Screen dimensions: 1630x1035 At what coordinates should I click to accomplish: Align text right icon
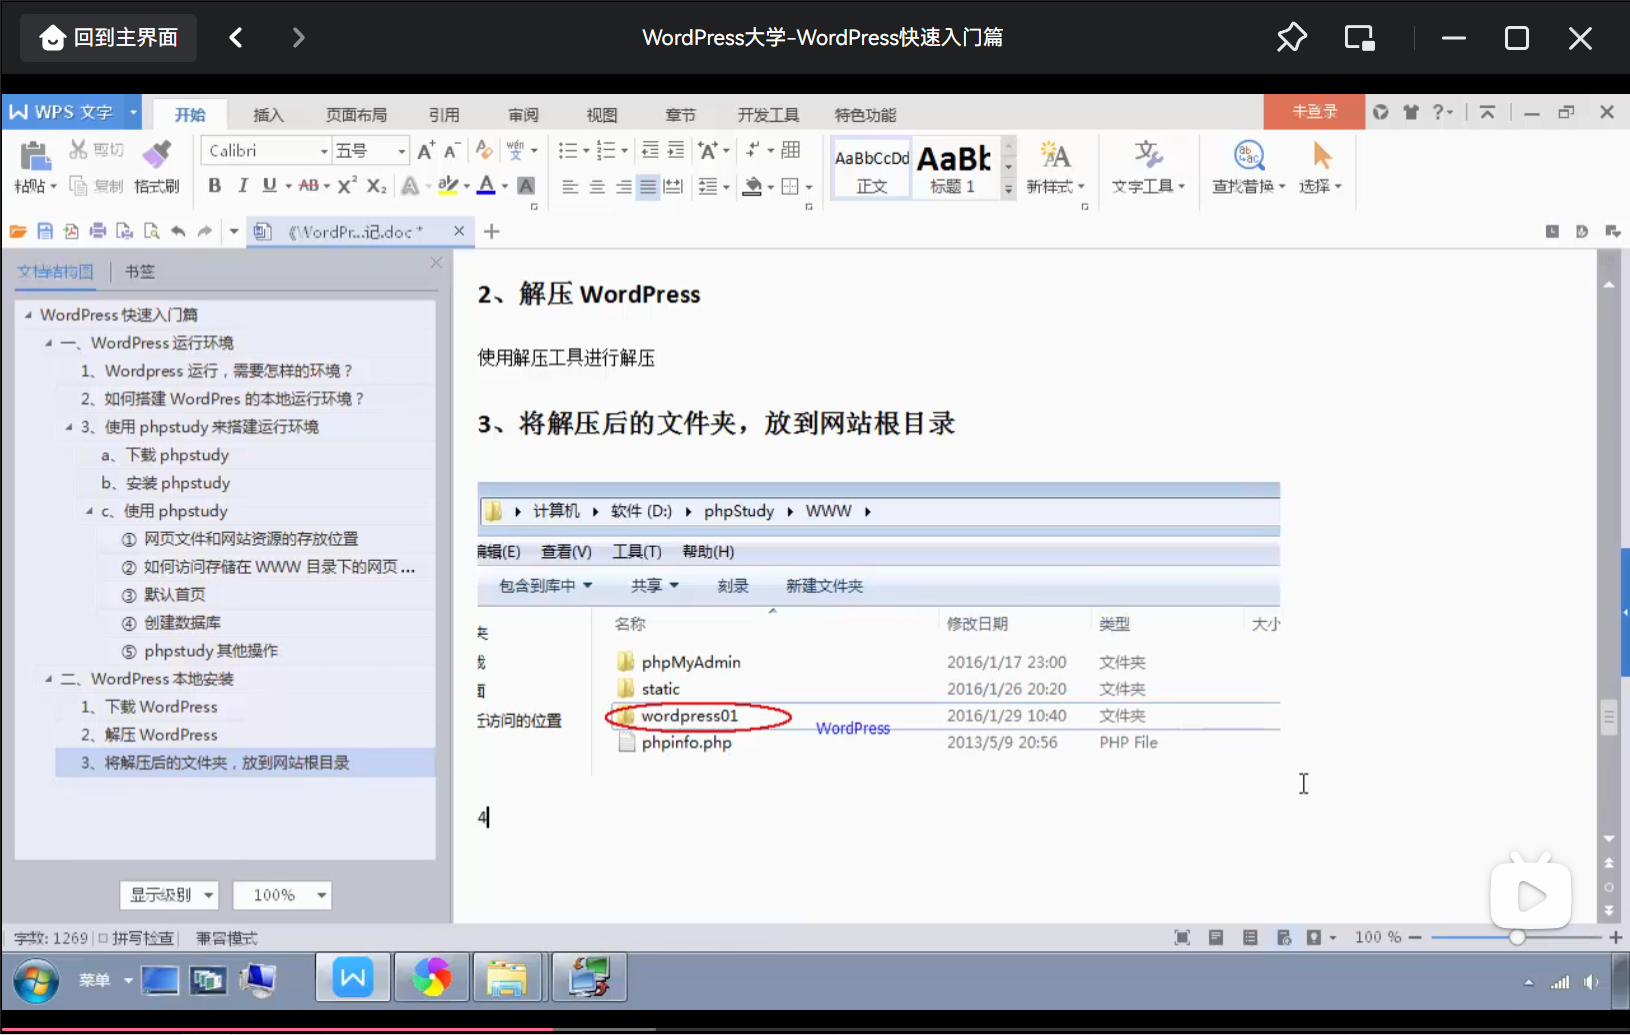click(623, 186)
